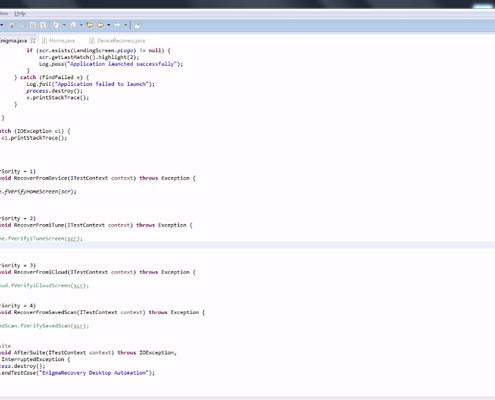Open the Next Annotation dropdown arrow
Viewport: 495px width, 400px height.
(64, 25)
